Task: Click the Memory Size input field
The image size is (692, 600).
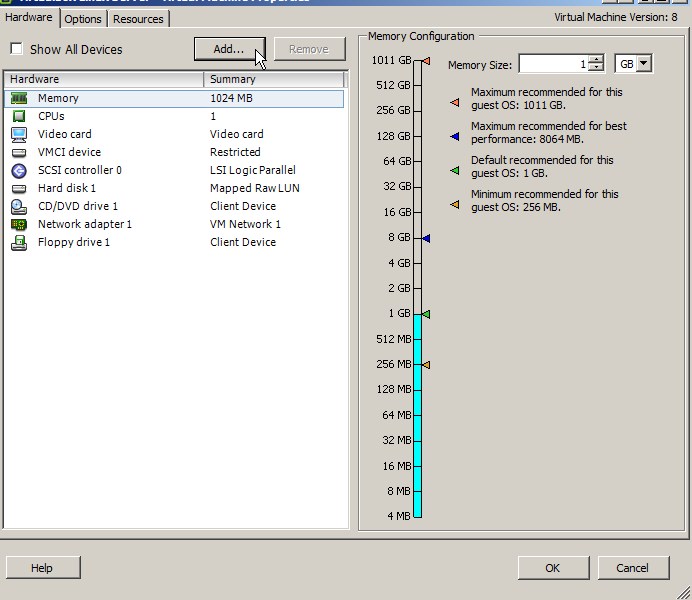Action: coord(554,64)
